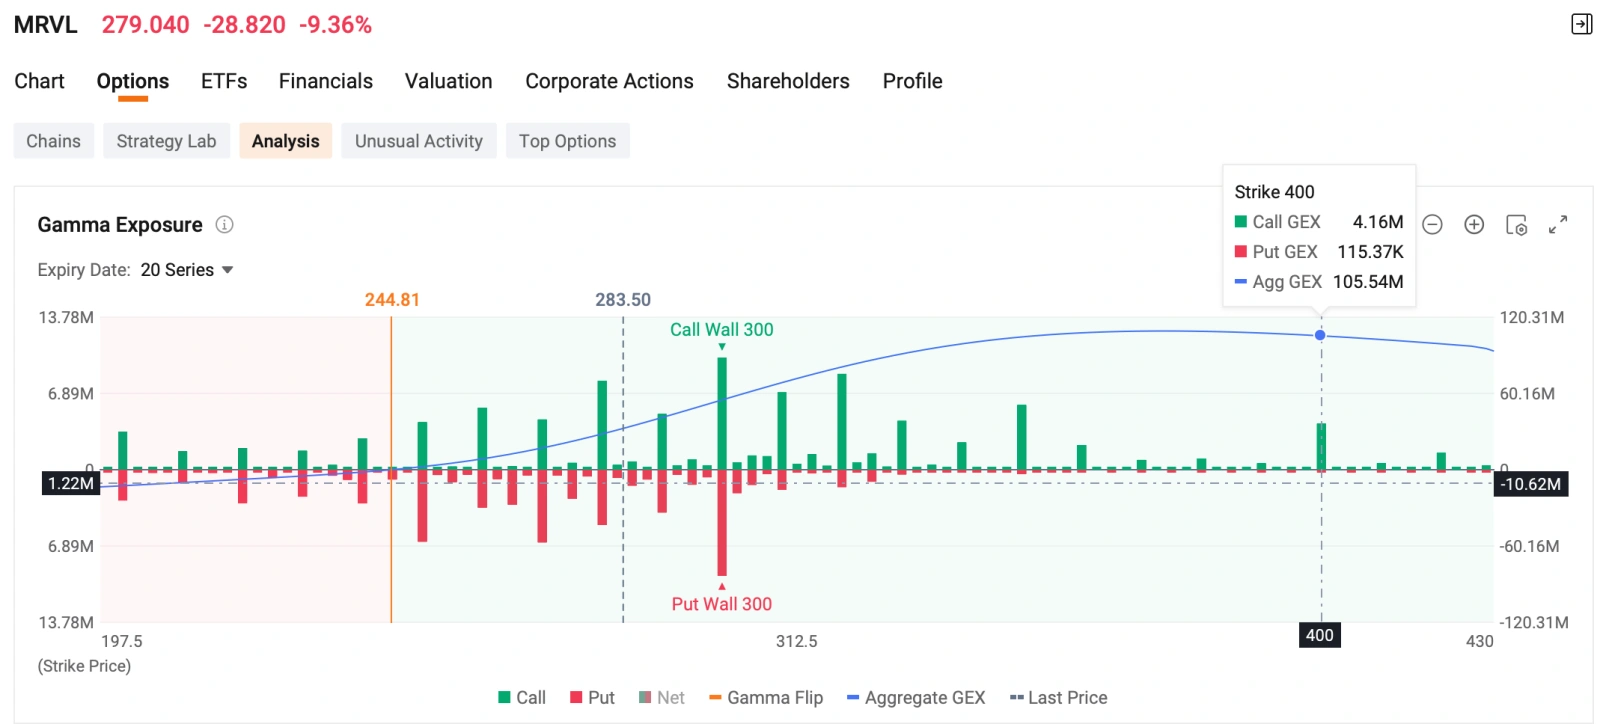The image size is (1600, 727).
Task: Expand the Expiry Date 20 Series dropdown
Action: pyautogui.click(x=187, y=270)
